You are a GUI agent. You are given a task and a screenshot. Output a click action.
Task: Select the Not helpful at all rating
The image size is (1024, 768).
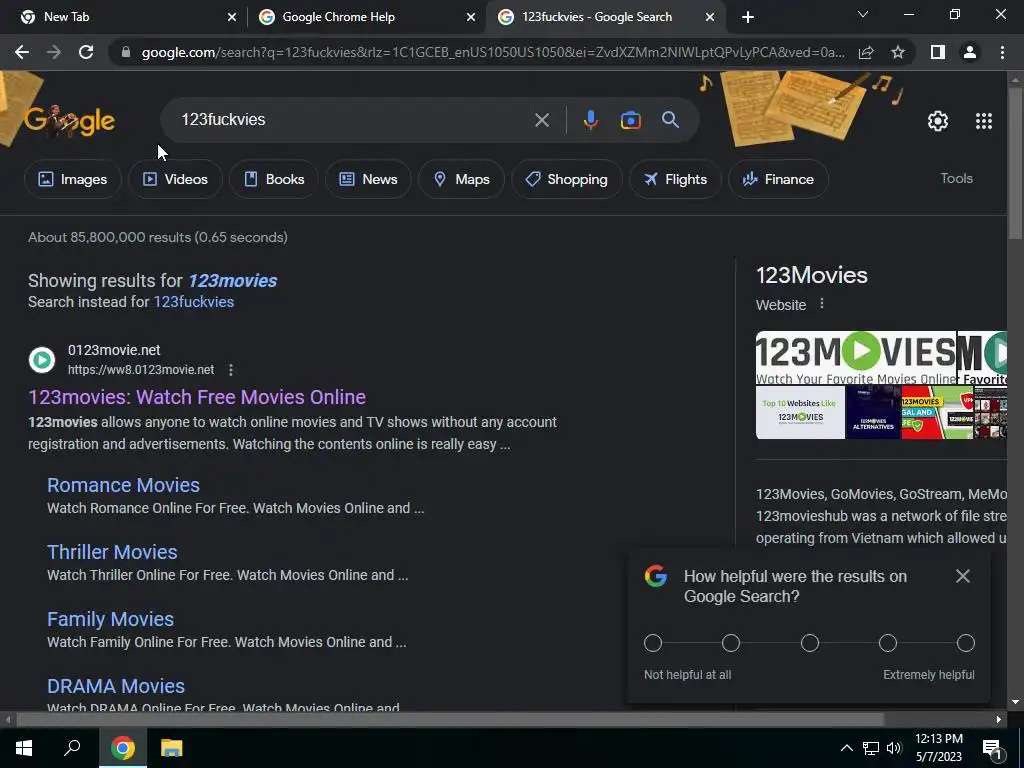click(x=652, y=643)
